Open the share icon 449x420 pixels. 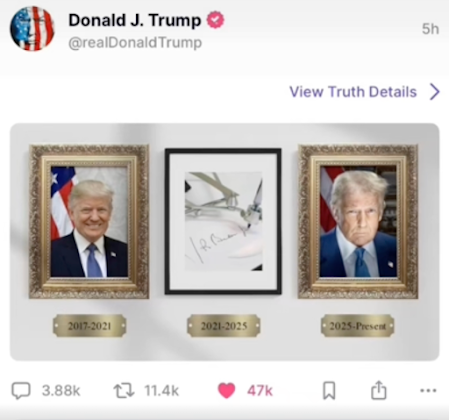tap(379, 390)
